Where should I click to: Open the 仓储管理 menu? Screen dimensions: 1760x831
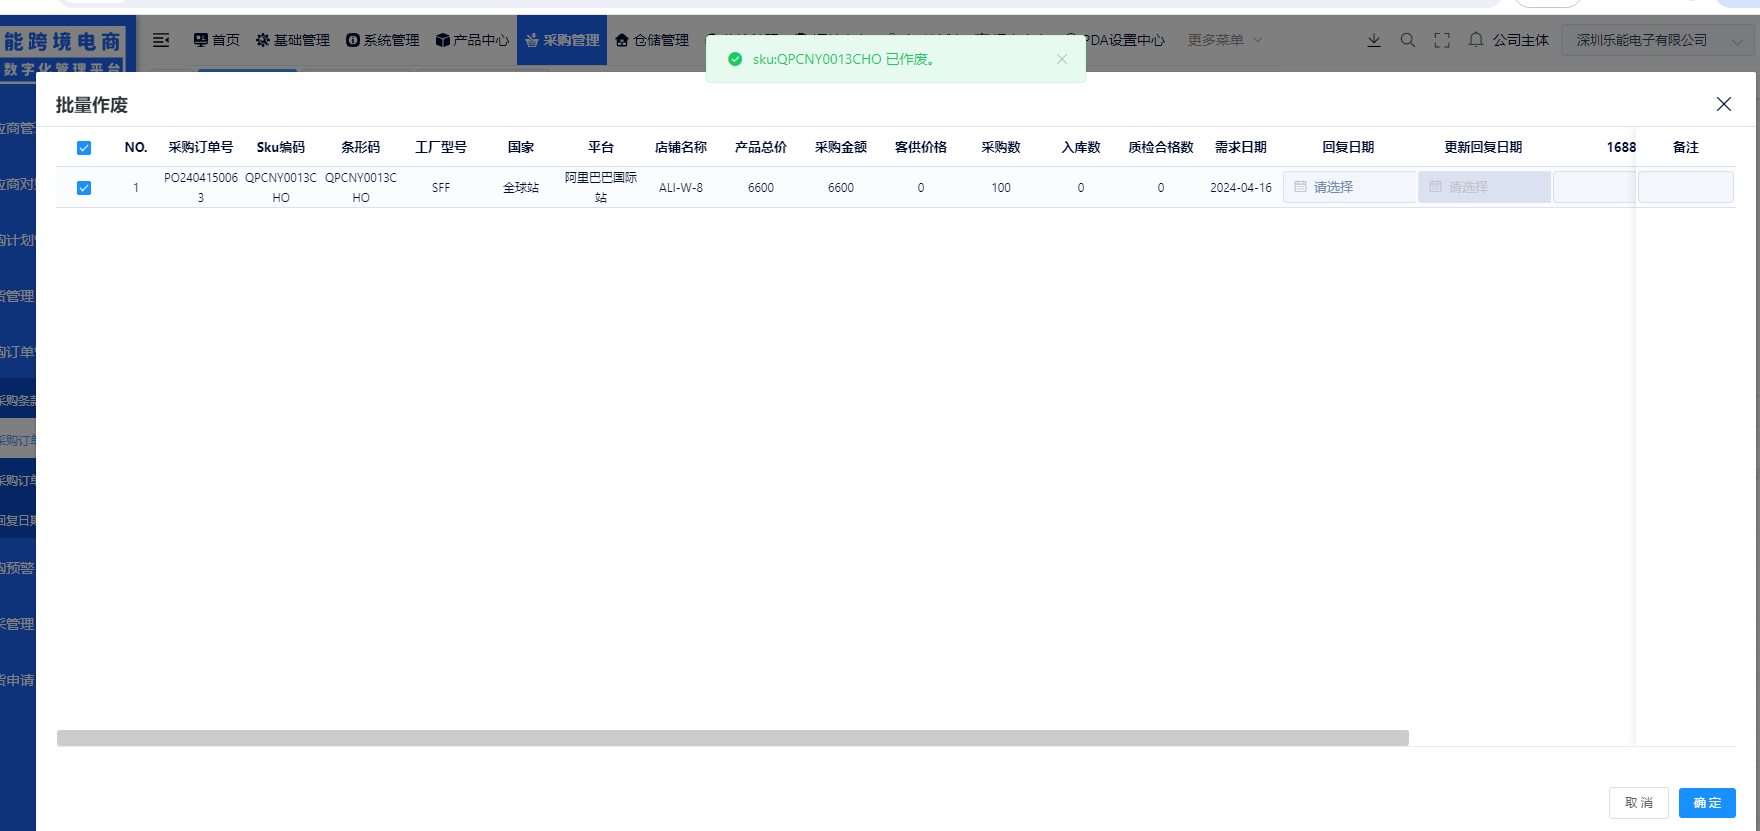pyautogui.click(x=652, y=40)
